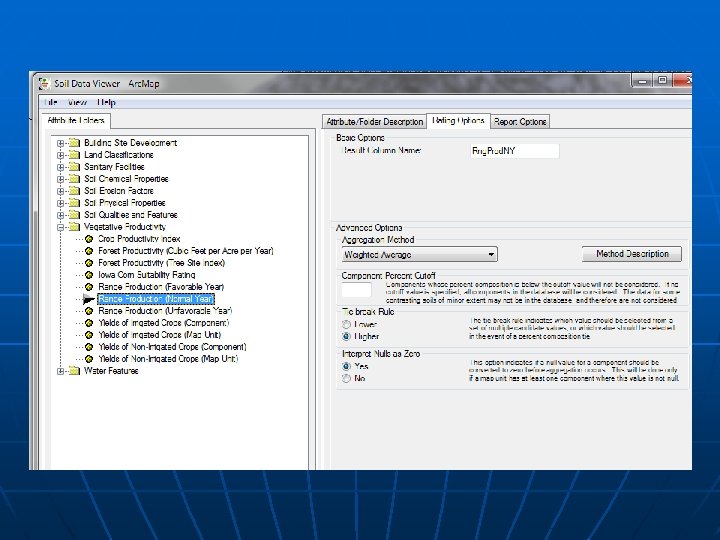Collapse the Vegetative Productivity node
This screenshot has height=540, width=720.
click(60, 226)
